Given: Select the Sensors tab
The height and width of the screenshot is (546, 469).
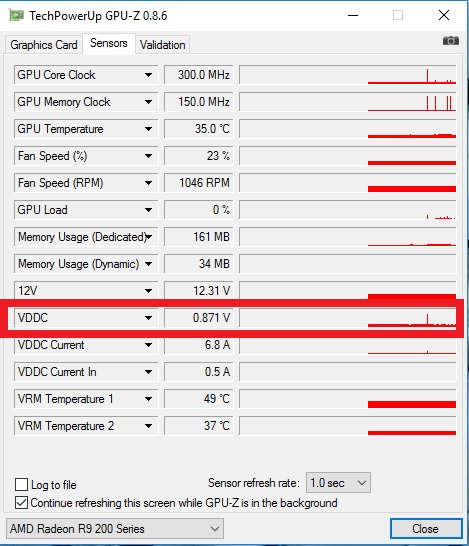Looking at the screenshot, I should pyautogui.click(x=109, y=43).
